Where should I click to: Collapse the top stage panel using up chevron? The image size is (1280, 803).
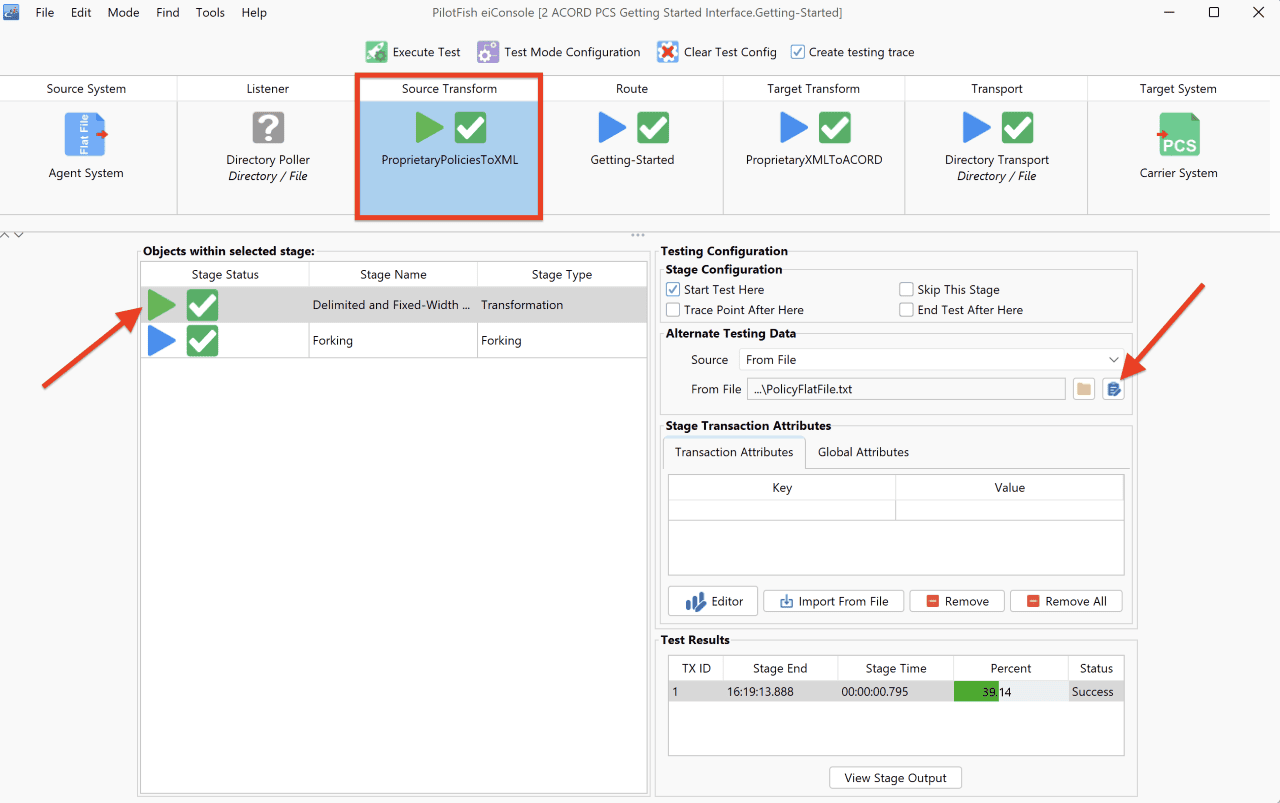point(5,235)
